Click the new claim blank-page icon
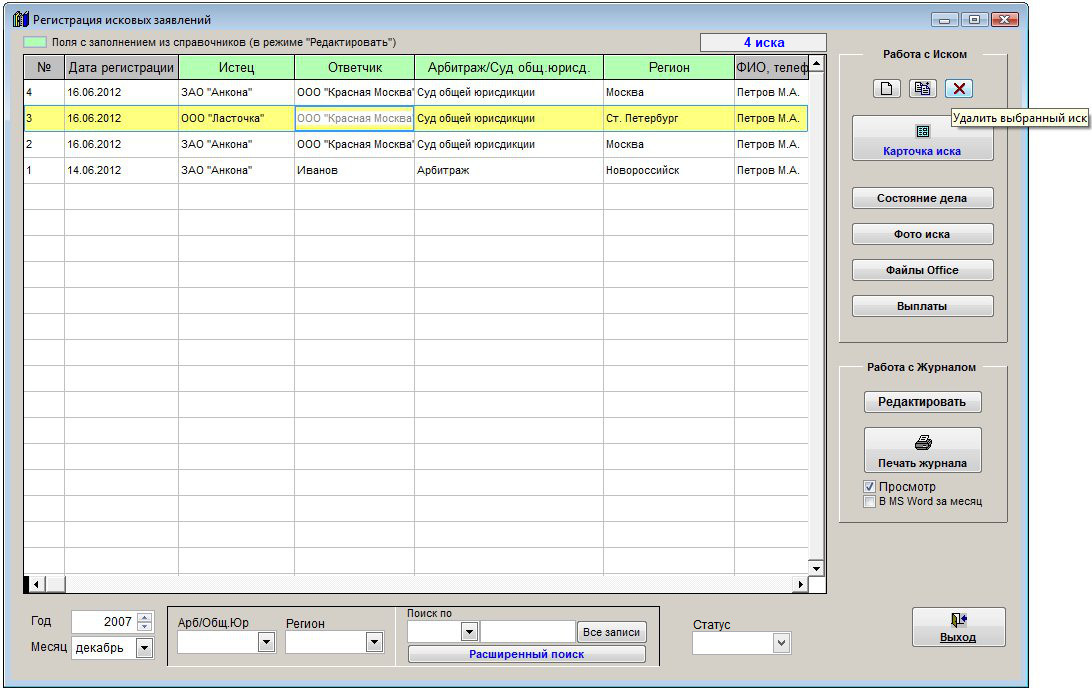Image resolution: width=1092 pixels, height=691 pixels. pyautogui.click(x=886, y=88)
